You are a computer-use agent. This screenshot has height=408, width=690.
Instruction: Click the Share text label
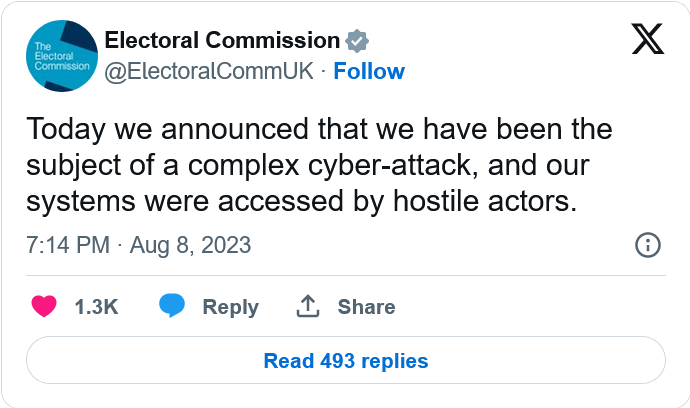tap(366, 307)
